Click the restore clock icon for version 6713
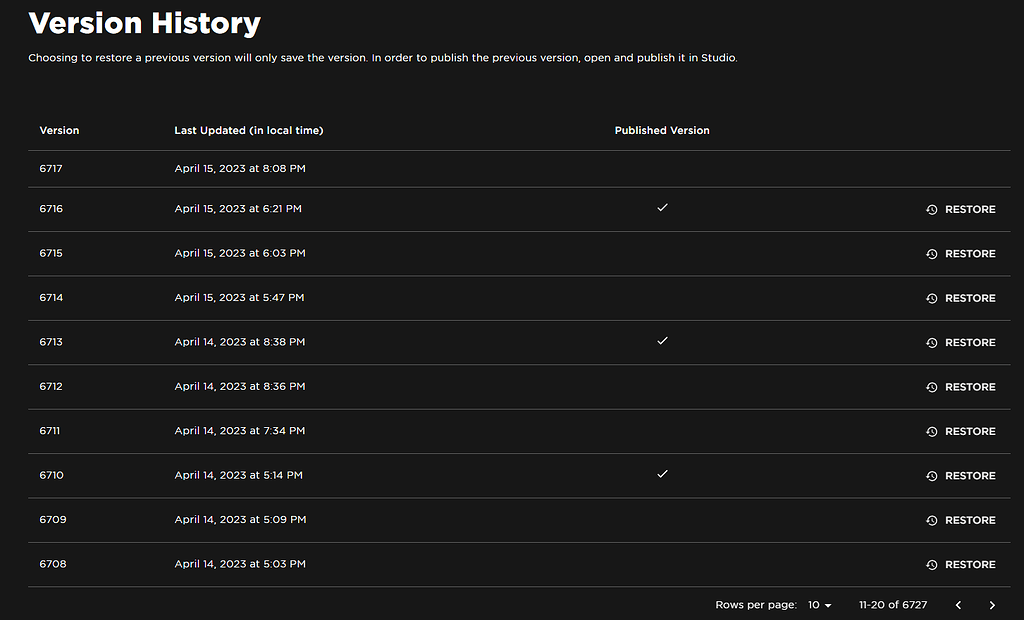1024x620 pixels. click(933, 342)
